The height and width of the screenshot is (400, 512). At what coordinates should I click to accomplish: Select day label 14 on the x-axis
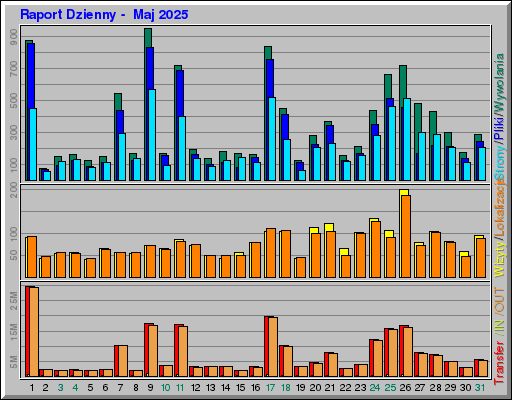tap(225, 388)
